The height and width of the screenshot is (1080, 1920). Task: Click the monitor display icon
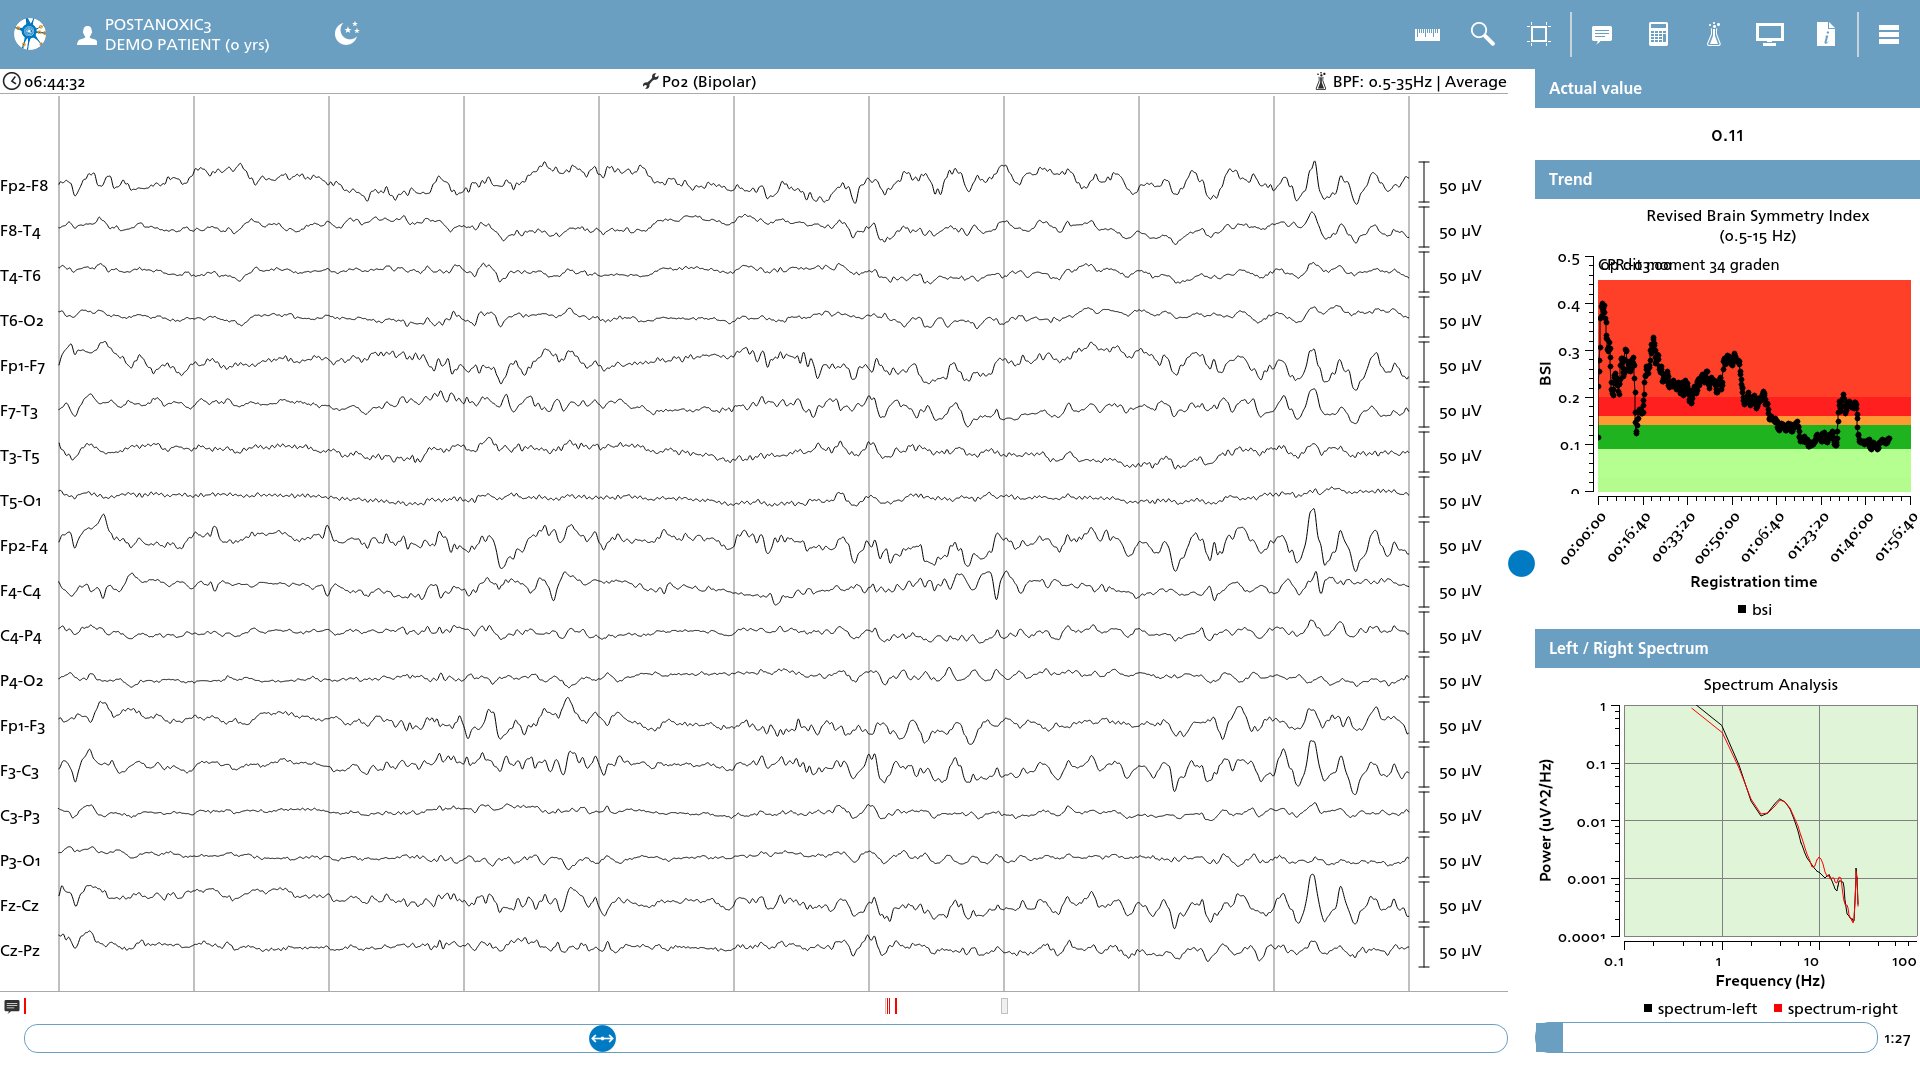pyautogui.click(x=1769, y=35)
